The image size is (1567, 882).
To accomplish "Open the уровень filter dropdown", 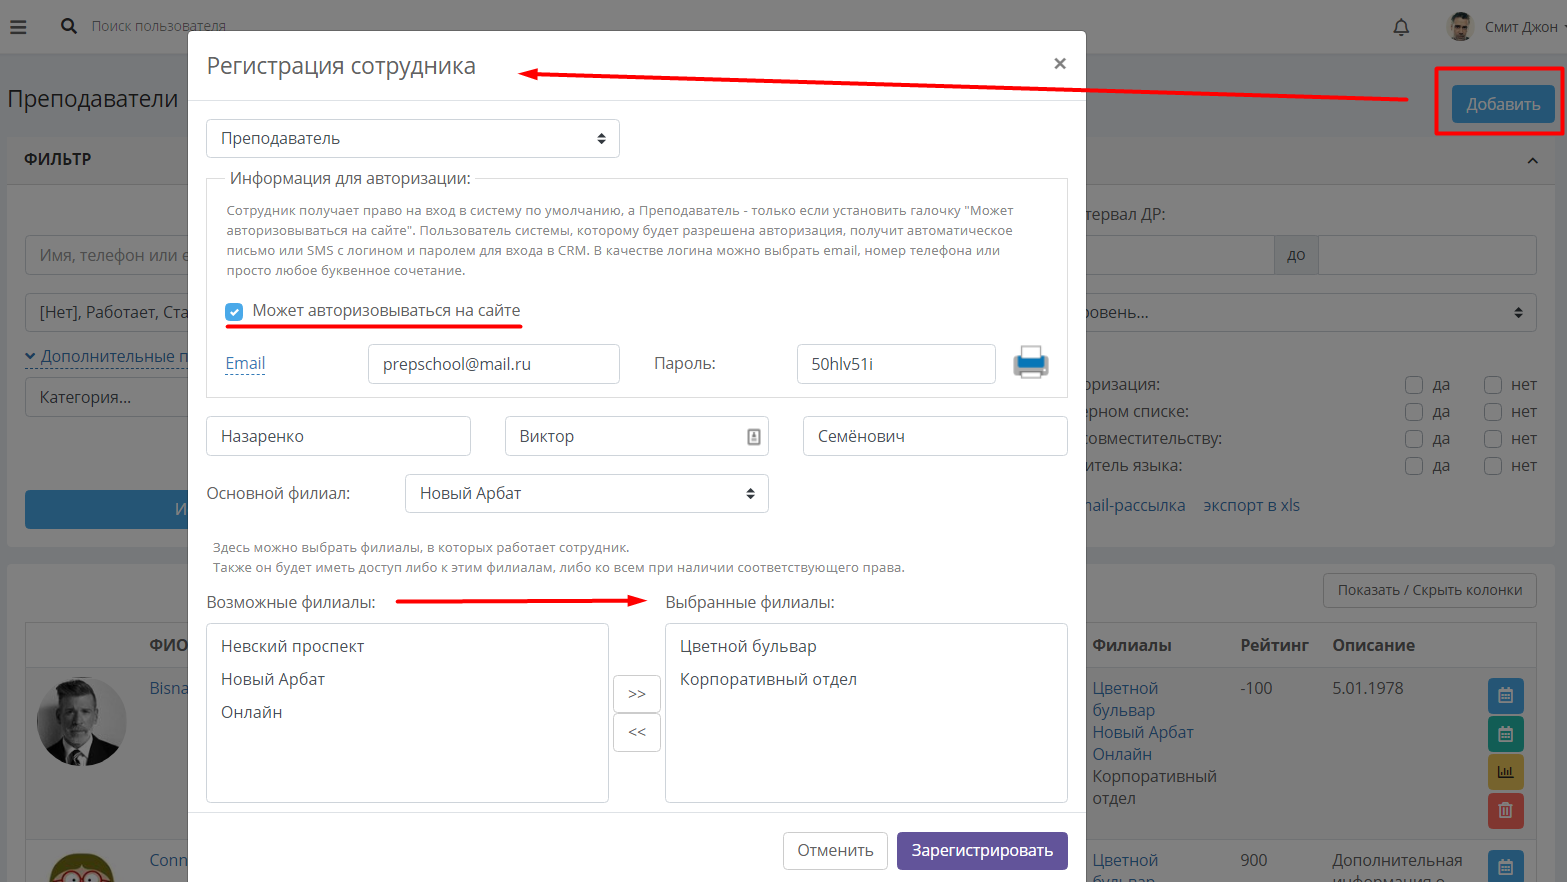I will pos(1311,313).
